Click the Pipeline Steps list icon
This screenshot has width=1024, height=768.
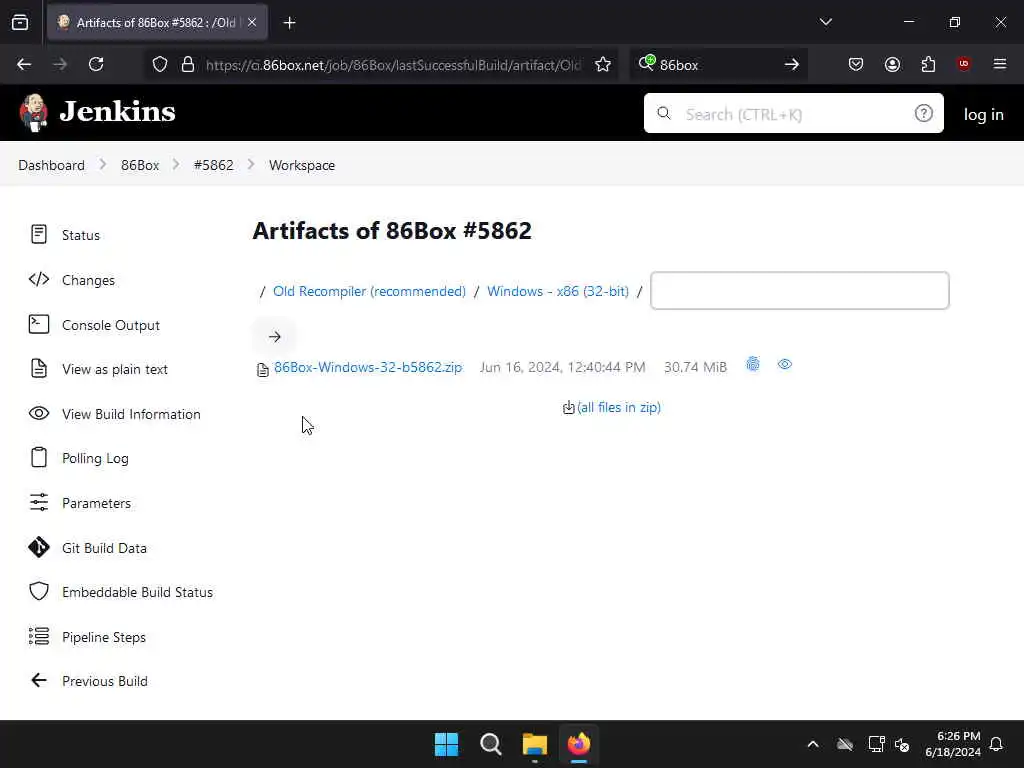click(x=39, y=636)
